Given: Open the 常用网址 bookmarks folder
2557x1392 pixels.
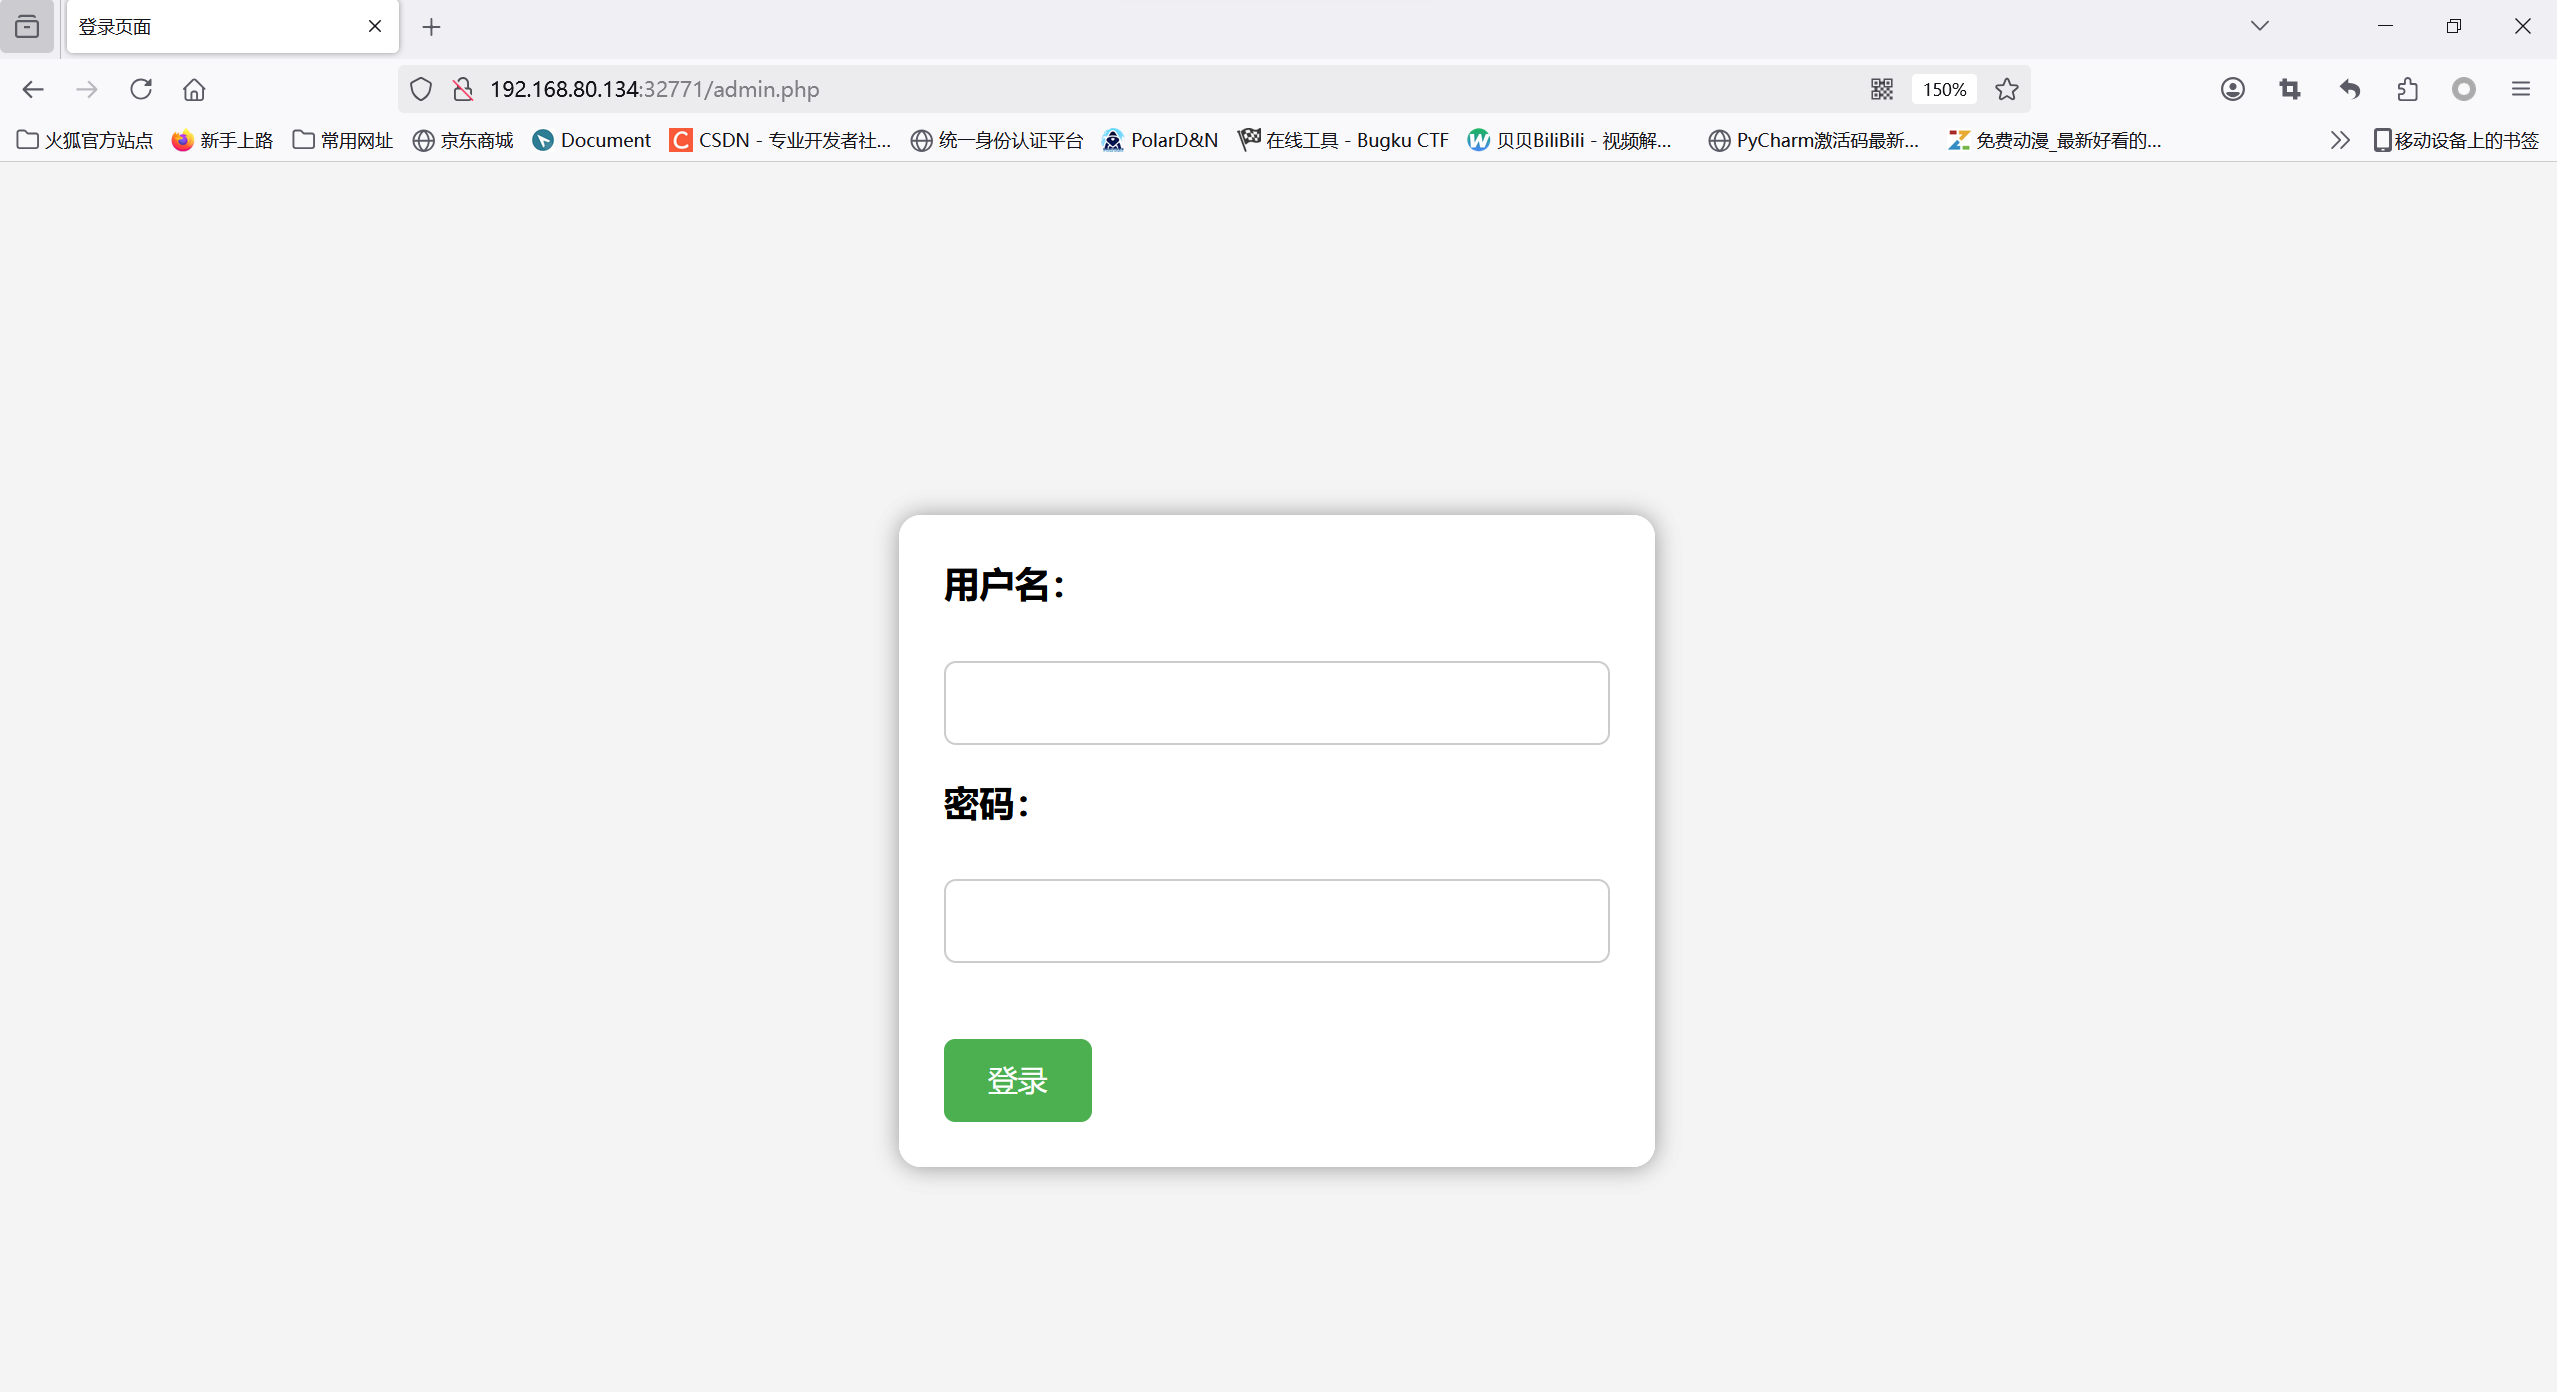Looking at the screenshot, I should [343, 140].
